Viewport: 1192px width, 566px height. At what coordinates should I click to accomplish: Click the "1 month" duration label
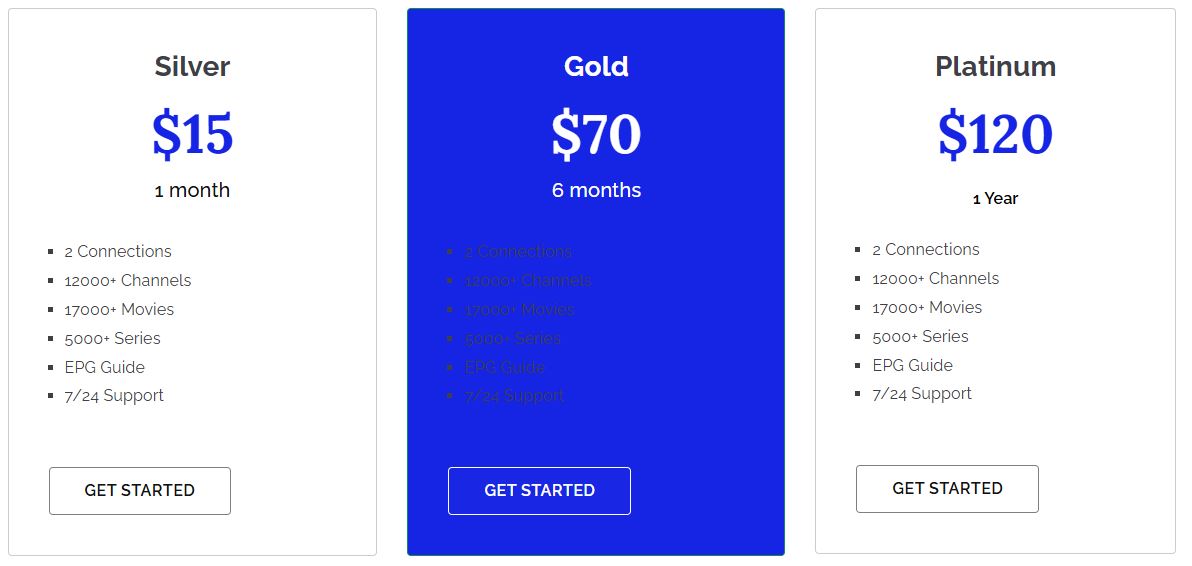coord(192,190)
